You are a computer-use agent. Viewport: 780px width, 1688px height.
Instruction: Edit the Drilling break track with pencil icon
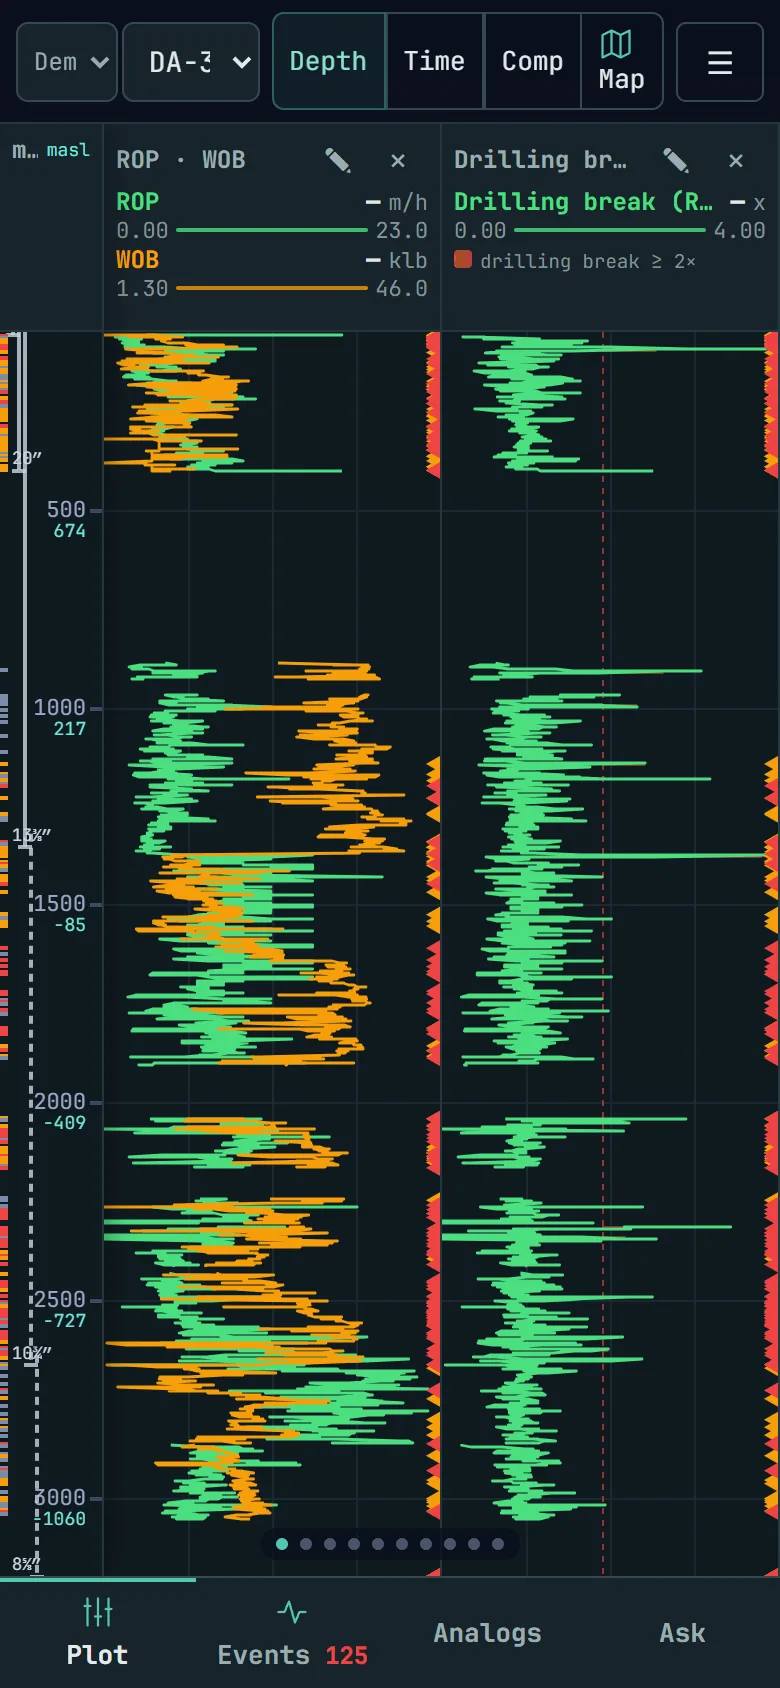[676, 160]
